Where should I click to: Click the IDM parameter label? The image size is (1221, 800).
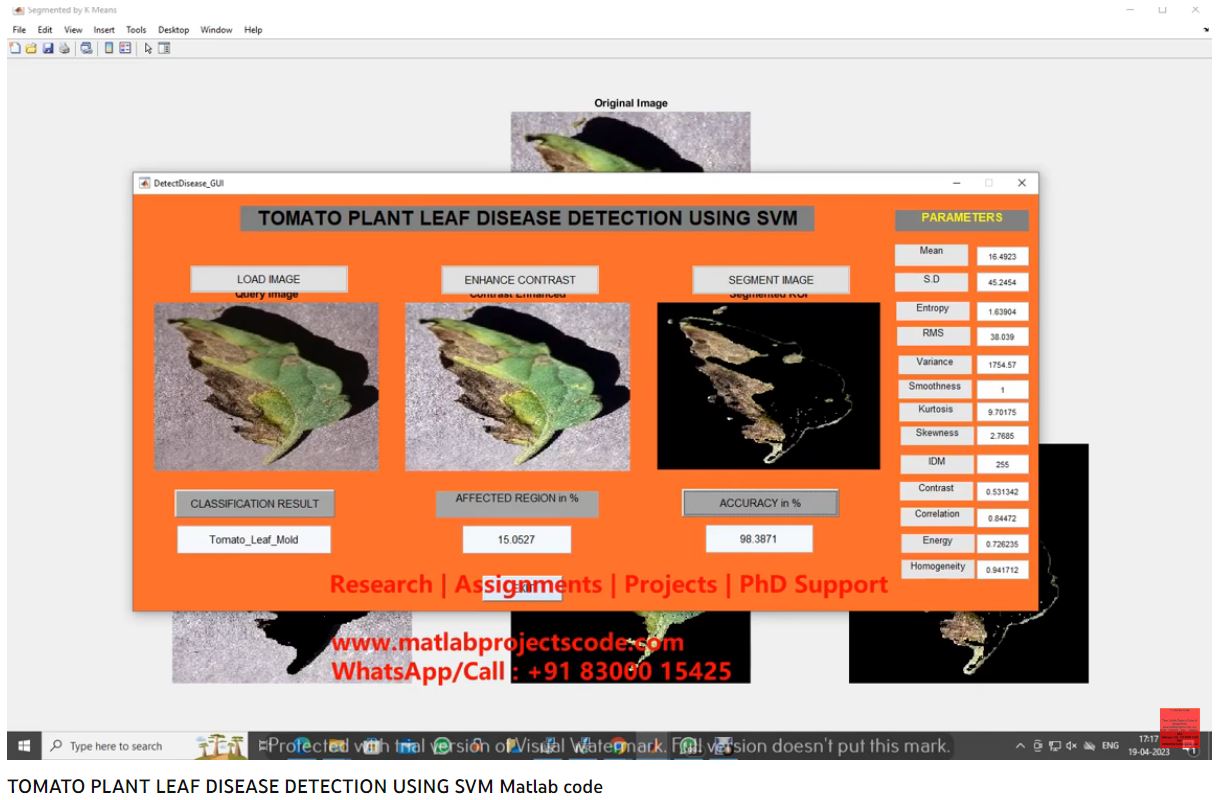[x=936, y=464]
